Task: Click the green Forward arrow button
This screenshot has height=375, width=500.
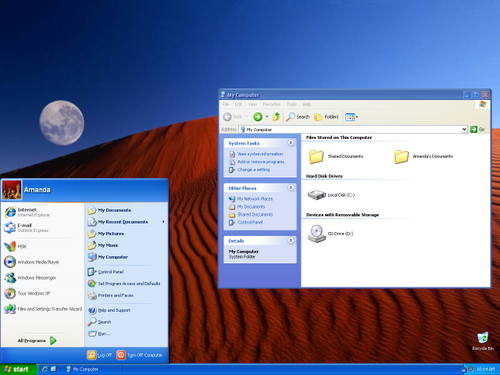Action: (x=258, y=117)
